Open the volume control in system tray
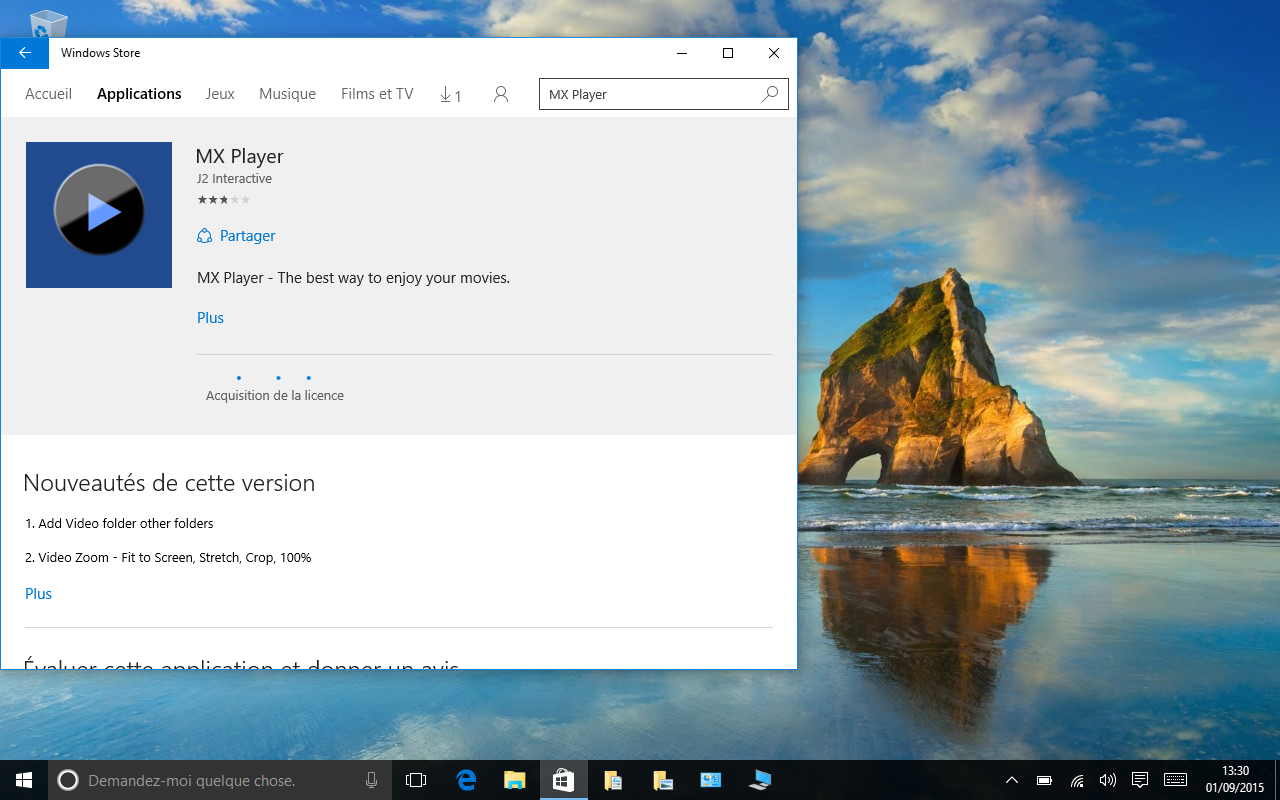The height and width of the screenshot is (800, 1280). coord(1107,780)
